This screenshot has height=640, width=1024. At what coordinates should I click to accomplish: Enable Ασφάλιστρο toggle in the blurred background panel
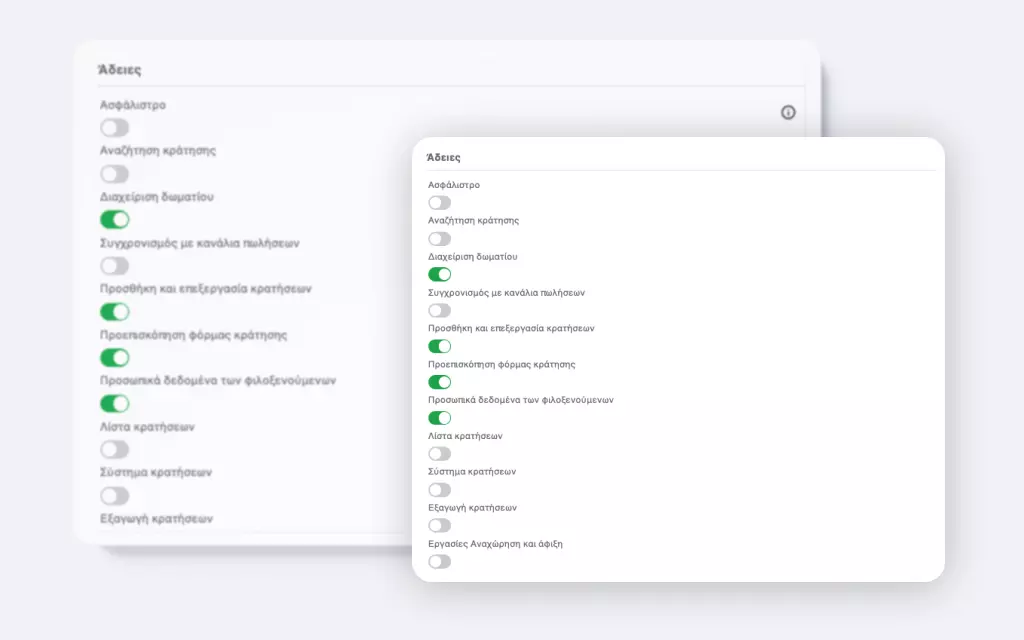tap(115, 127)
